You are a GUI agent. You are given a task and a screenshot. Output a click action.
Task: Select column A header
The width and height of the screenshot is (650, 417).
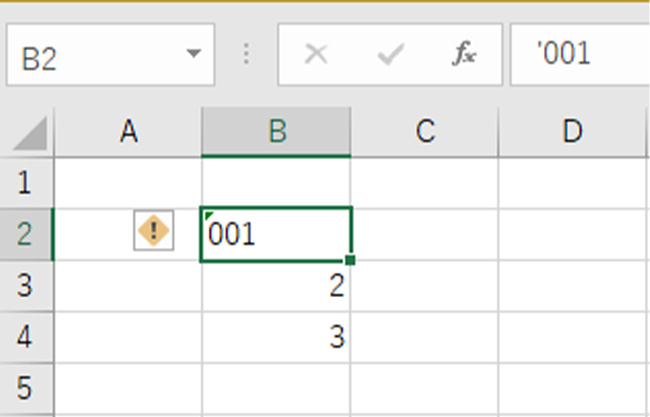[127, 132]
